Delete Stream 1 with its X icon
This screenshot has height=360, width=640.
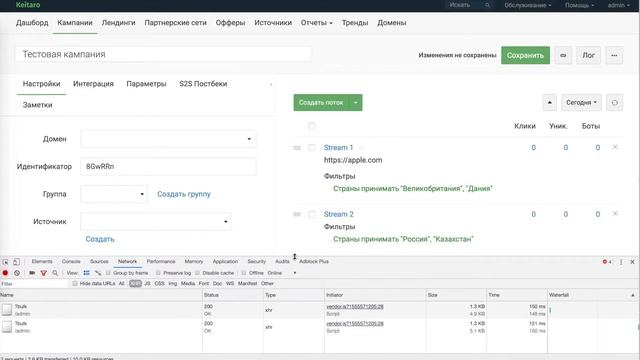615,147
